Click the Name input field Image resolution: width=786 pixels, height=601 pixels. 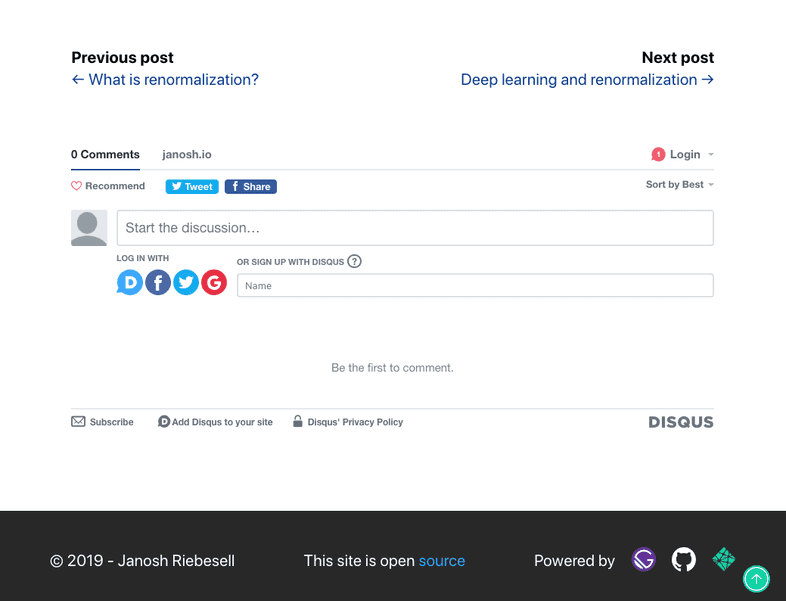click(x=475, y=286)
